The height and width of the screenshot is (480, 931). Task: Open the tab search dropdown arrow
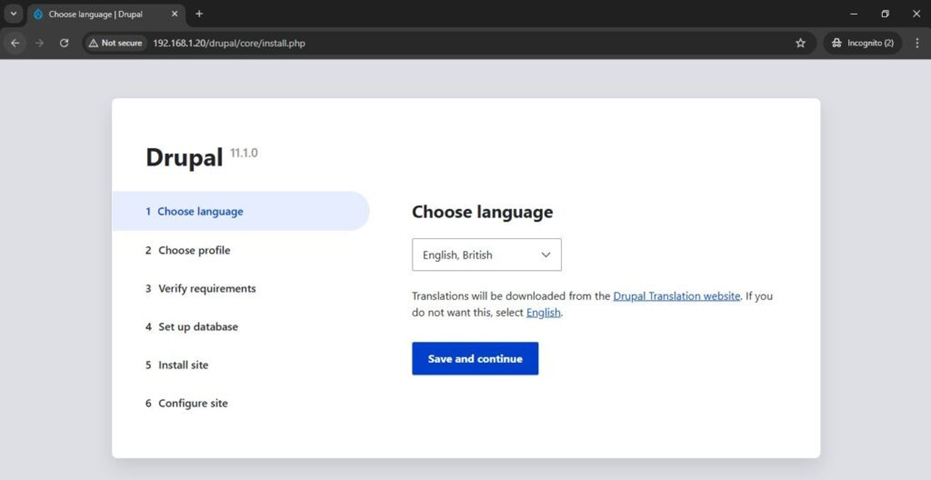[13, 14]
